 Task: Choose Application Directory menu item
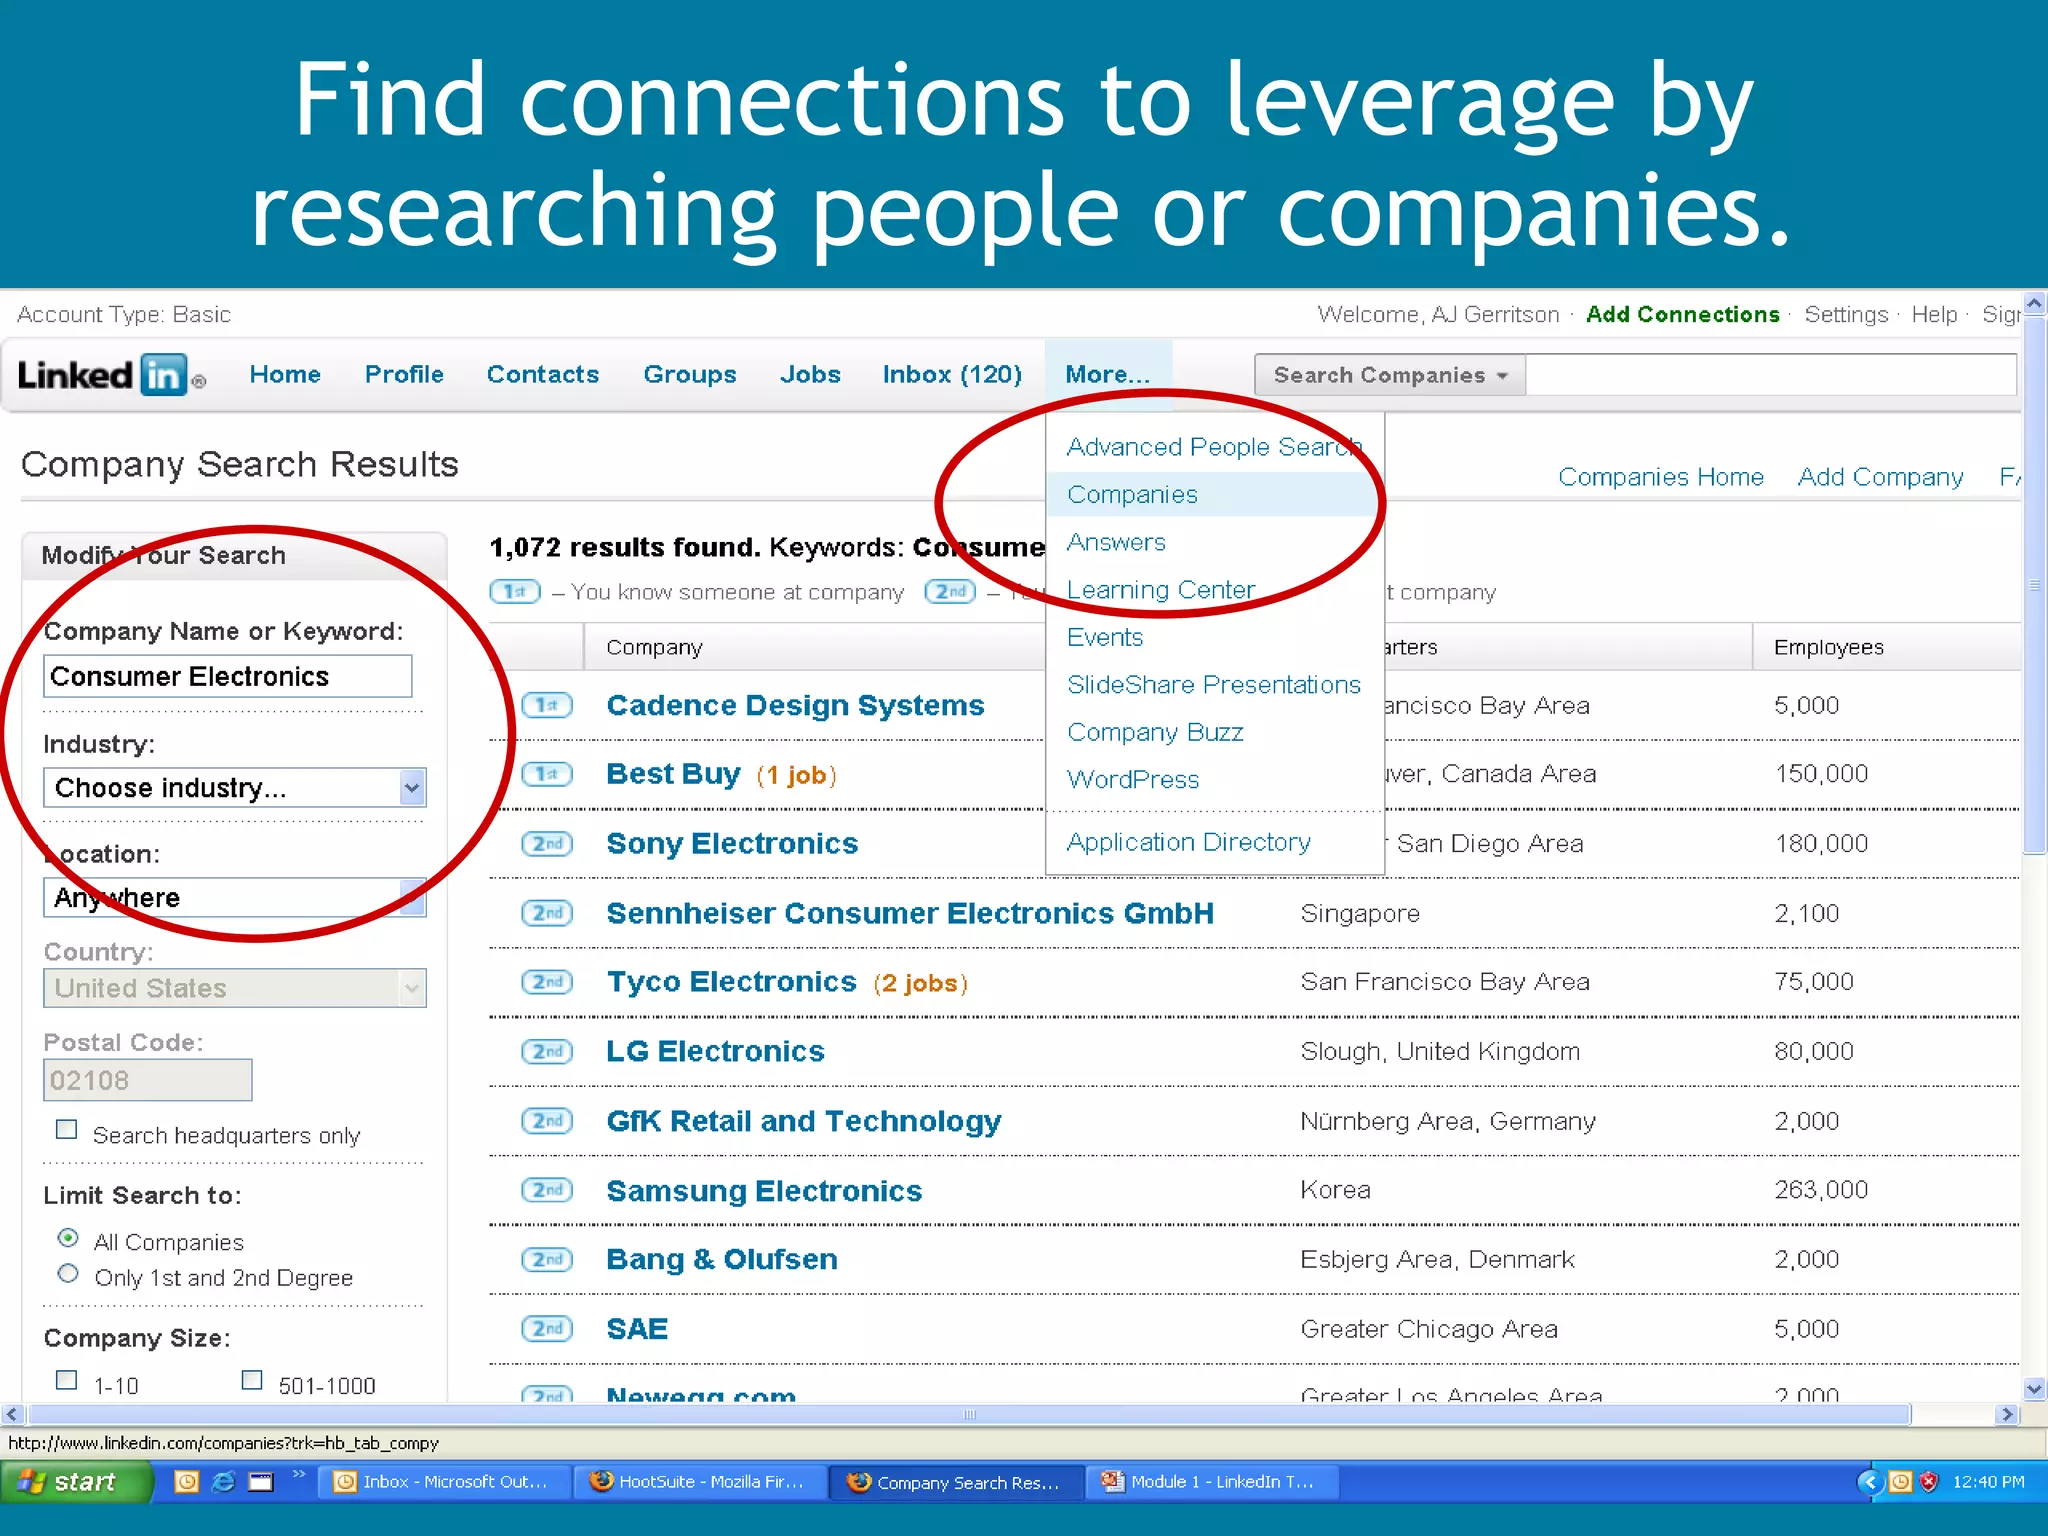coord(1188,842)
